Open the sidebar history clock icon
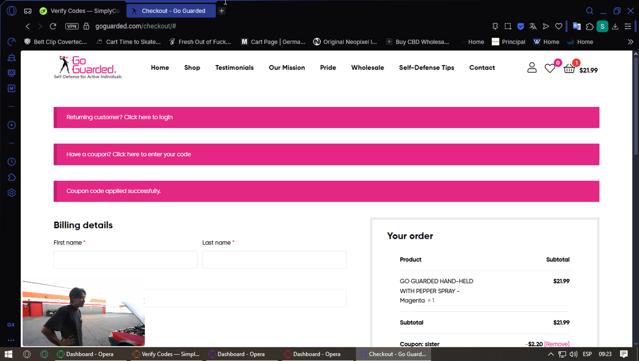The width and height of the screenshot is (639, 361). [x=11, y=162]
